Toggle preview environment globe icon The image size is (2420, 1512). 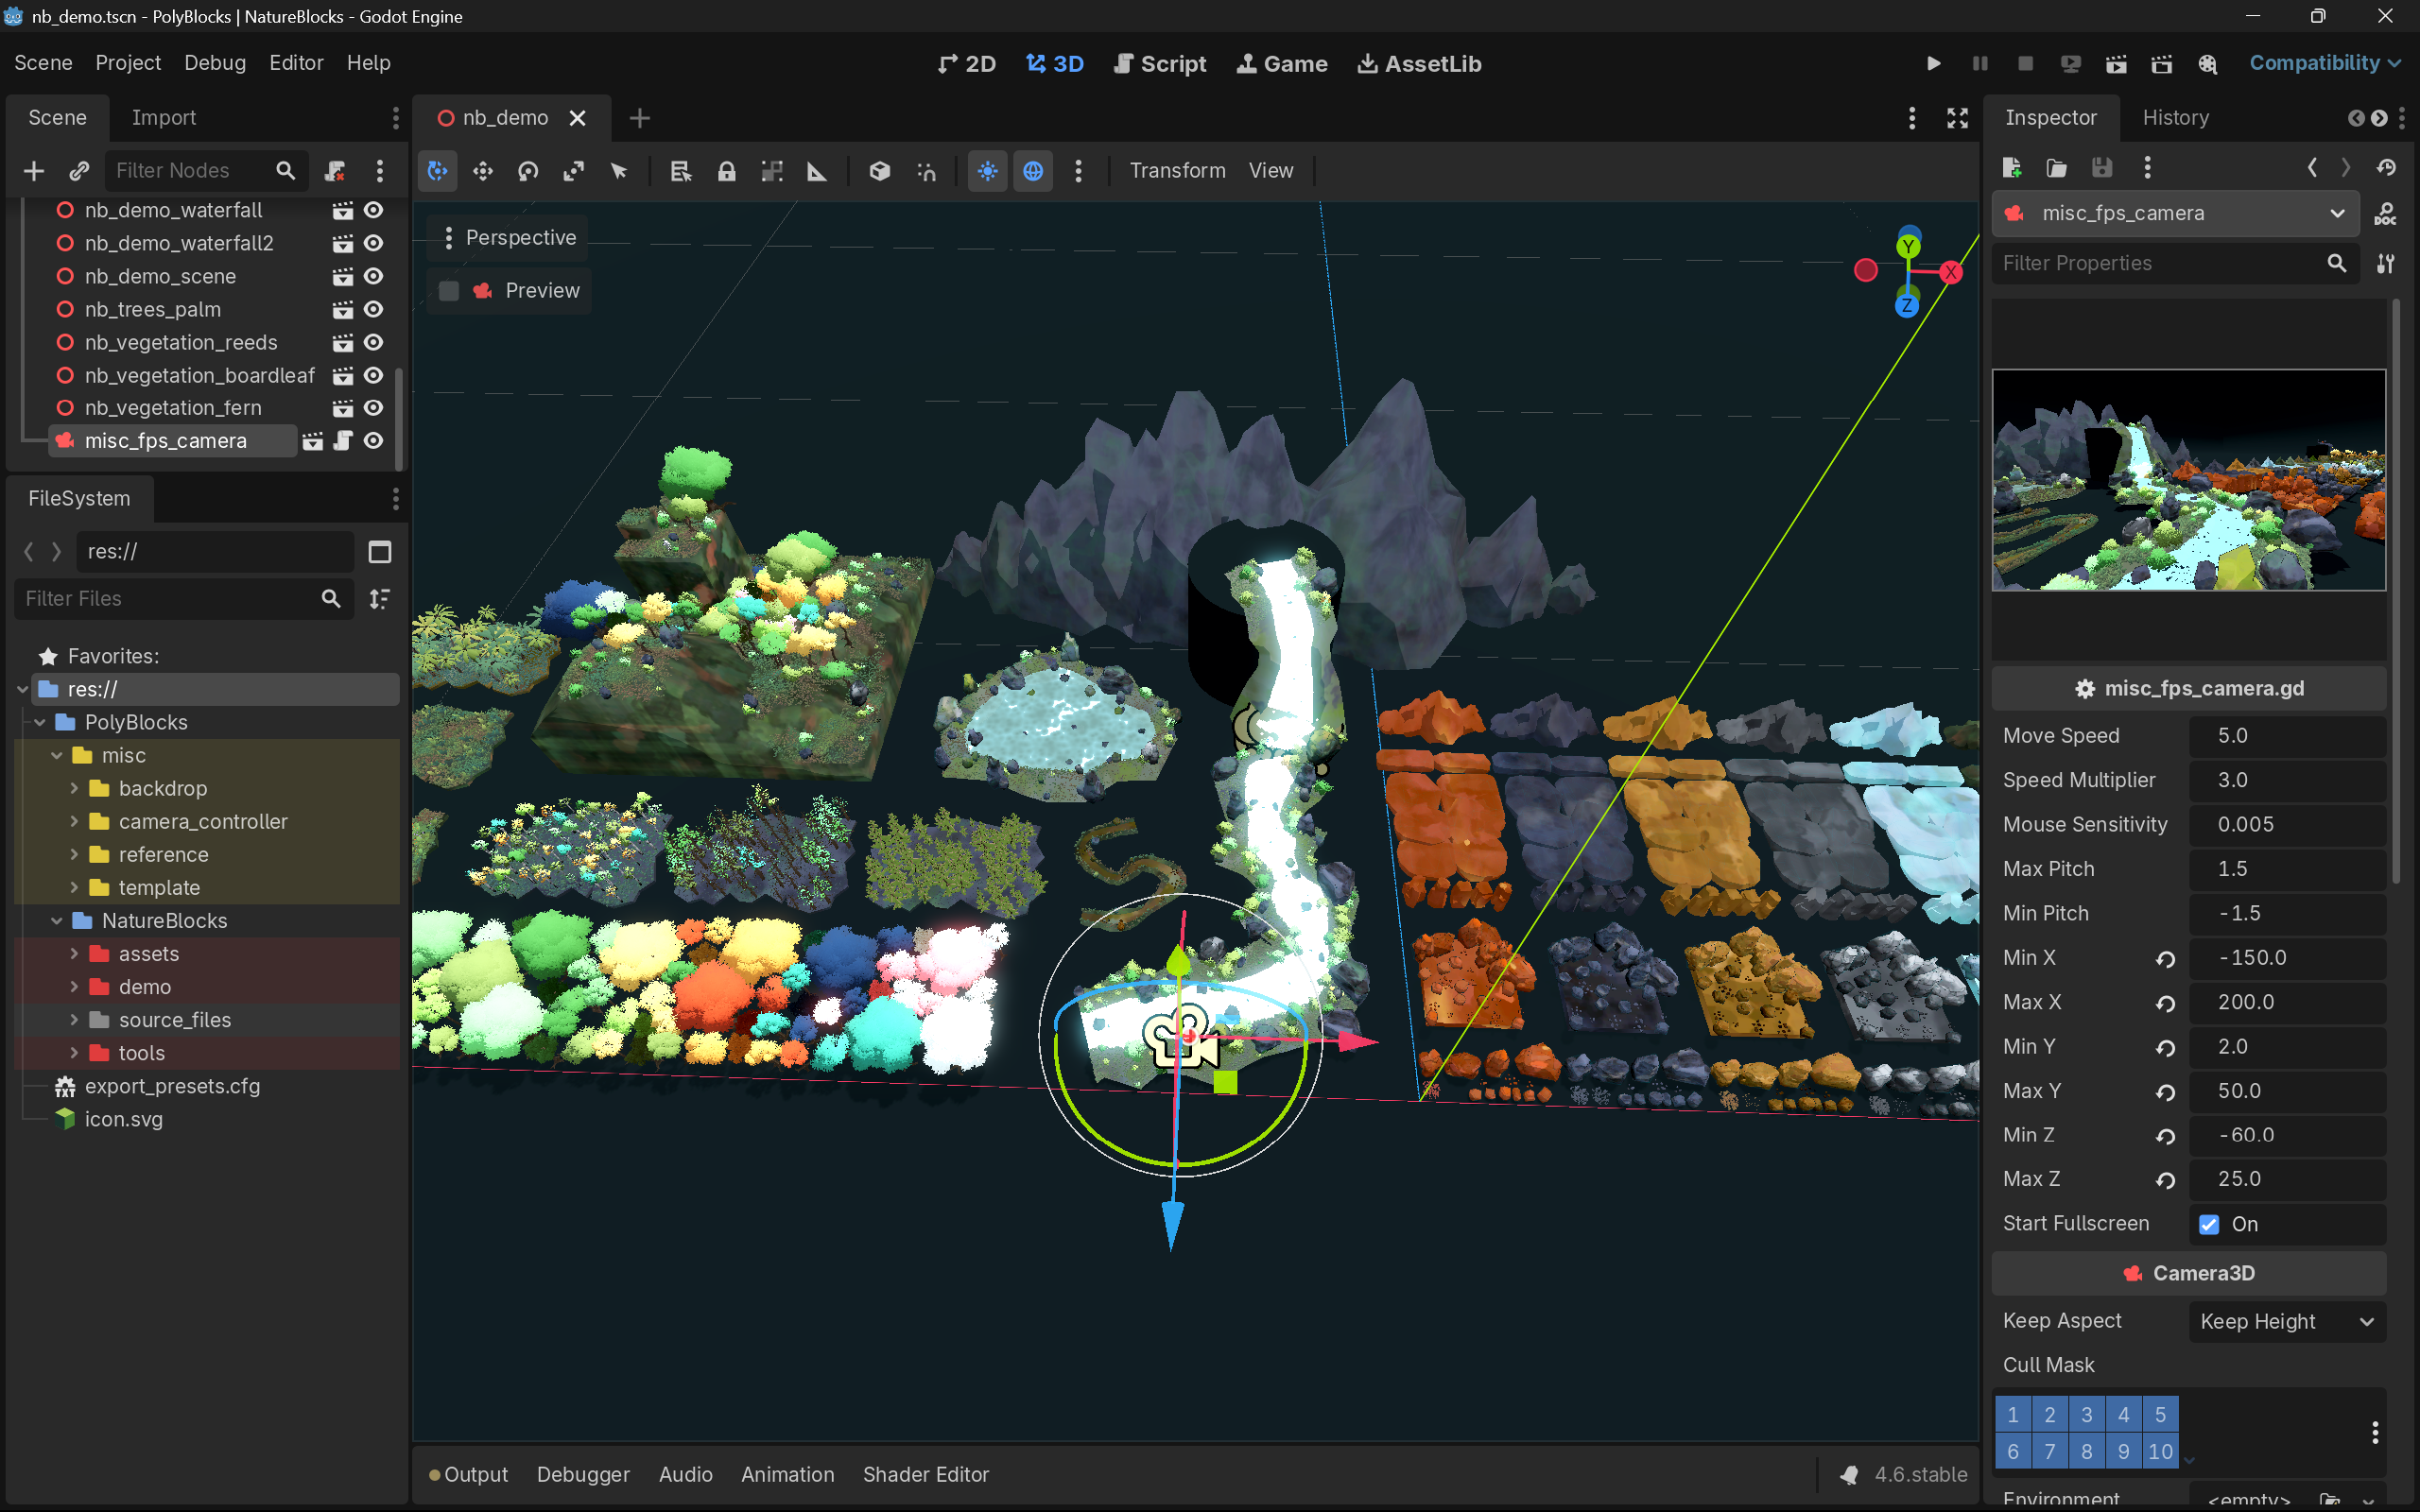coord(1033,171)
